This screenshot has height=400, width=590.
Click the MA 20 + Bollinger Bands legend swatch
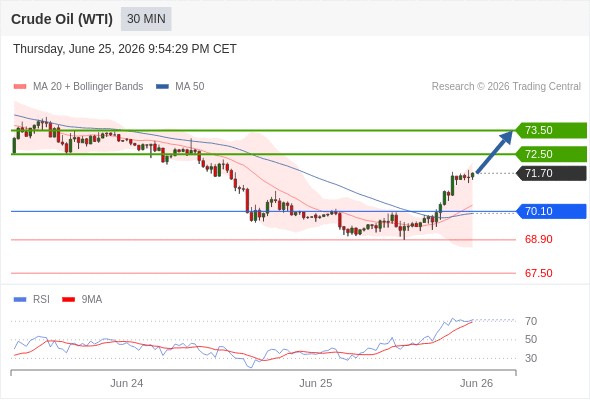pos(20,87)
